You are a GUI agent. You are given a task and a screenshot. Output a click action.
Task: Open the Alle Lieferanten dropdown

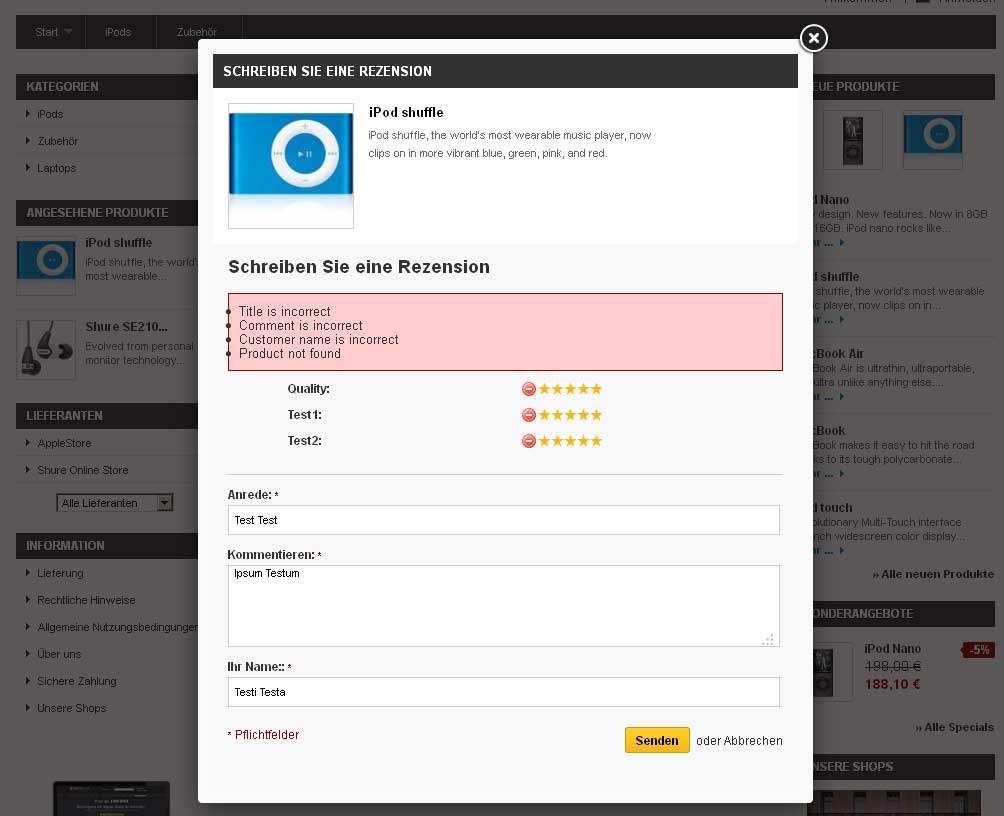point(115,503)
